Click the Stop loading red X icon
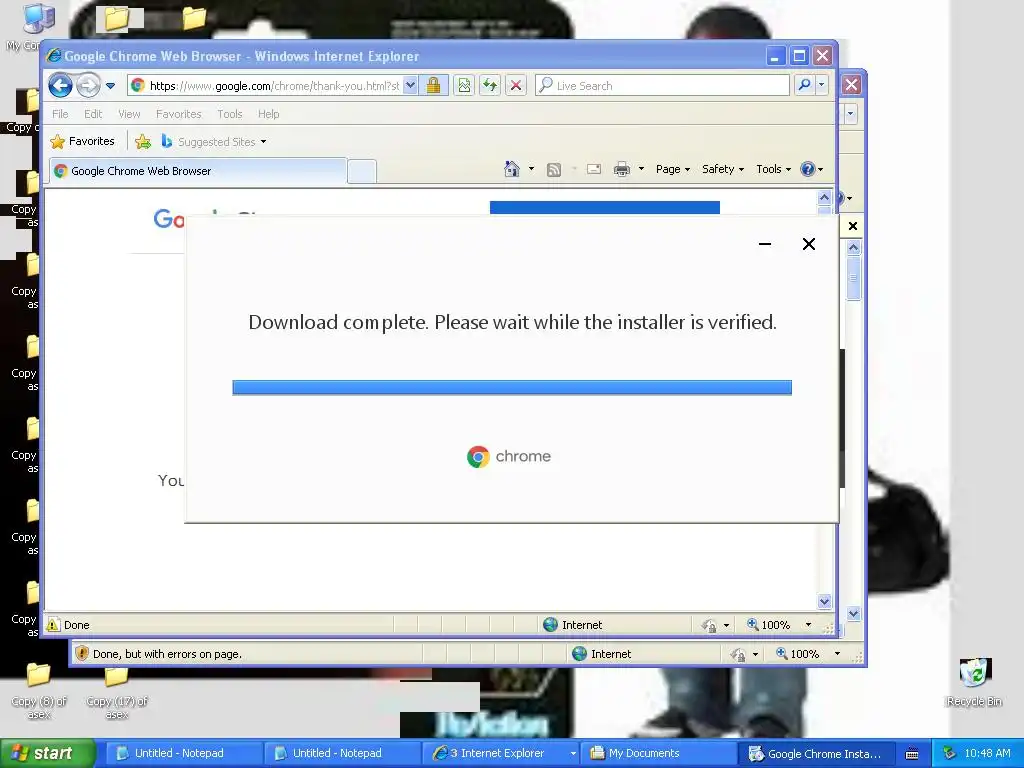 pyautogui.click(x=516, y=86)
